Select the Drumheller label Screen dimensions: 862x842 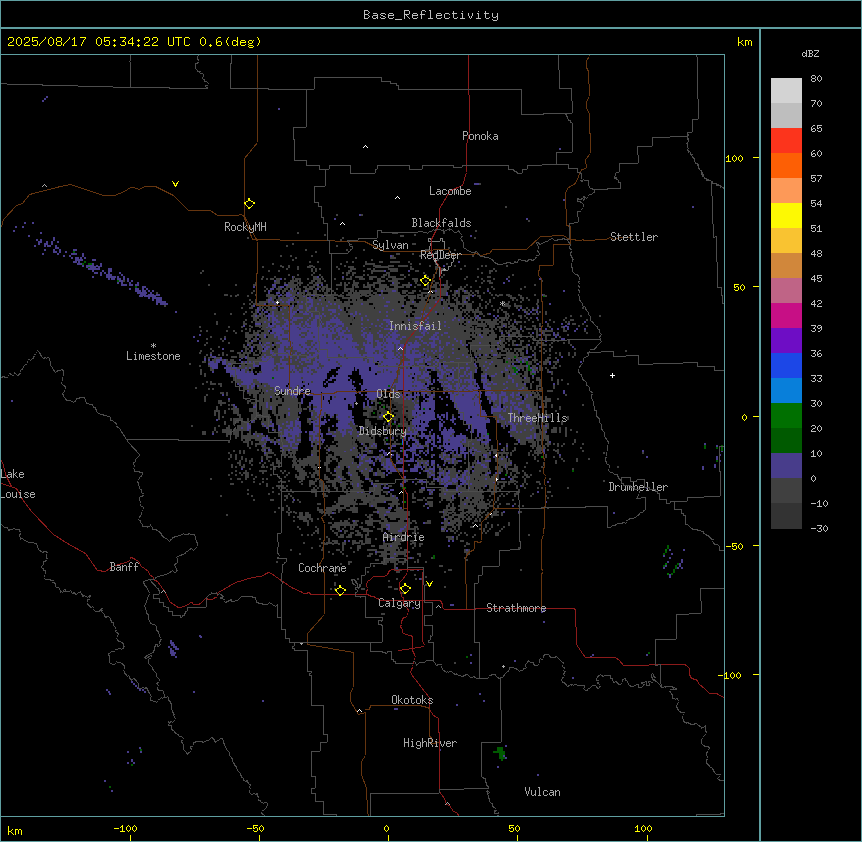pyautogui.click(x=638, y=487)
